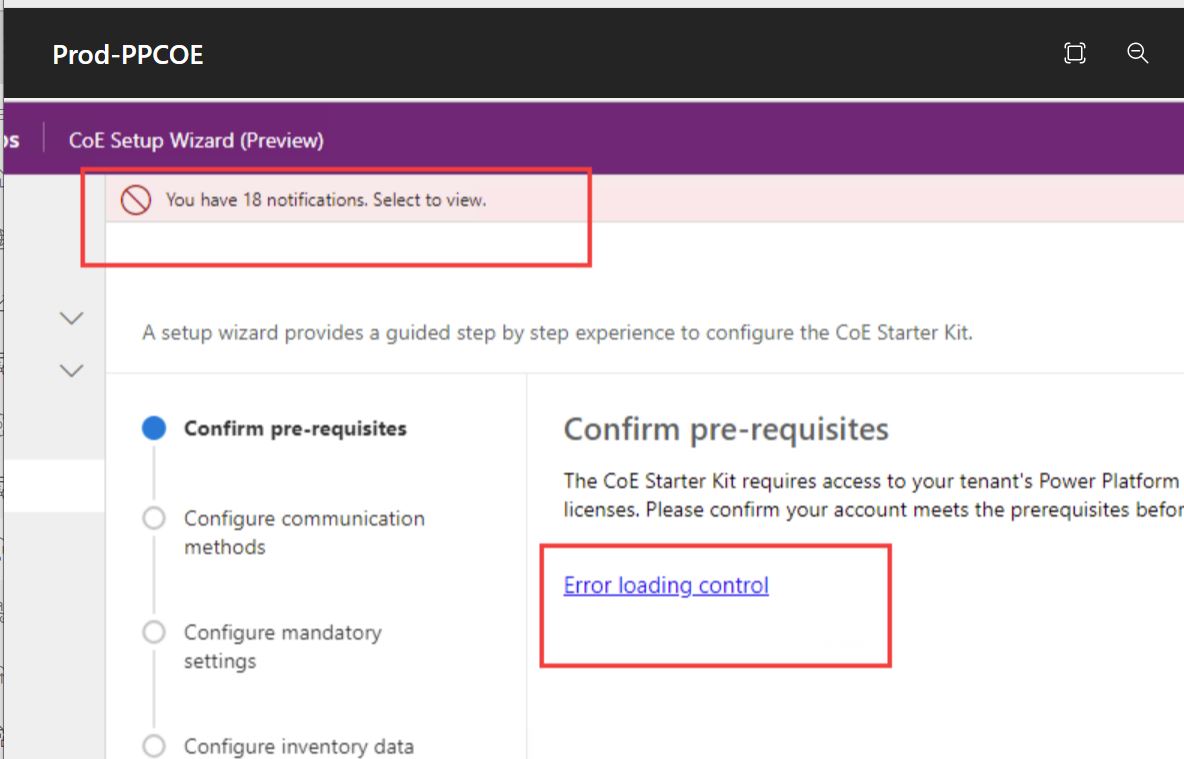
Task: Expand the upper chevron in the left panel
Action: 71,317
